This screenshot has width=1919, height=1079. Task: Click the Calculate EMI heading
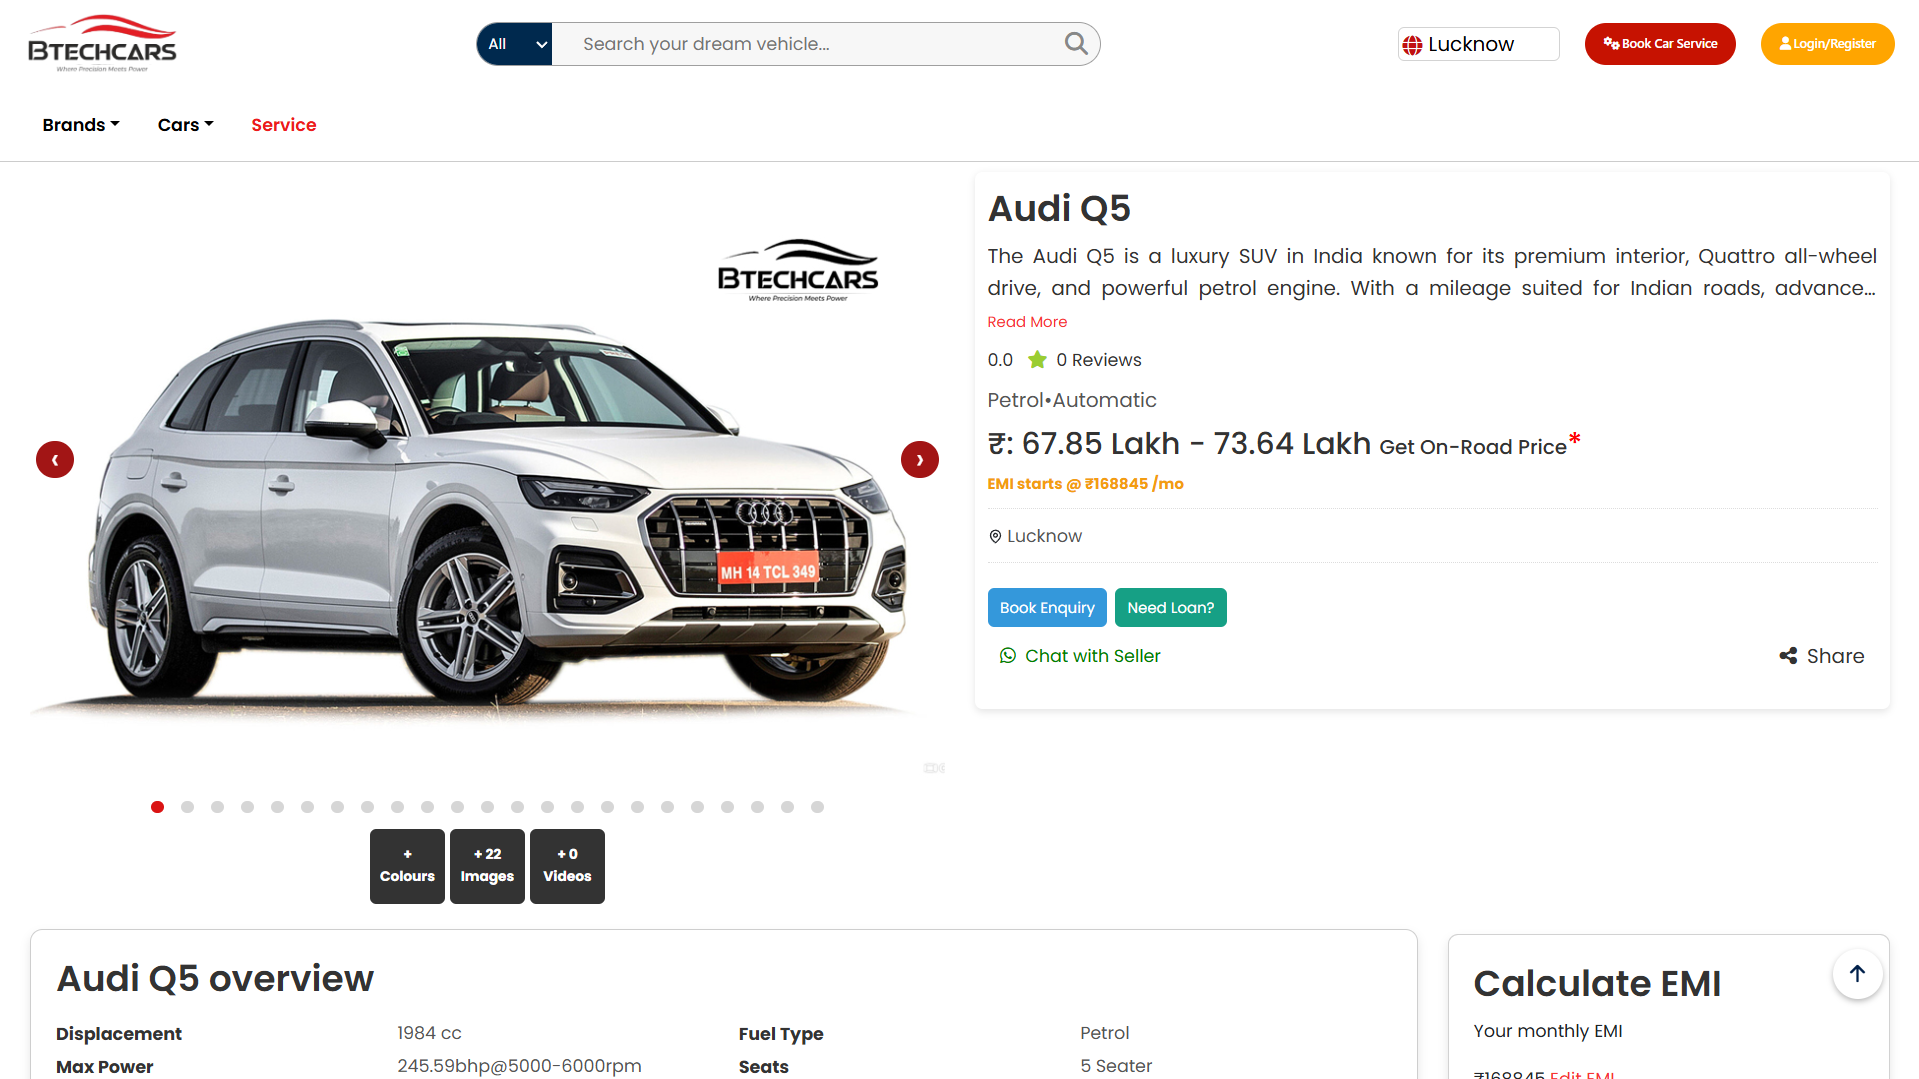click(1597, 984)
